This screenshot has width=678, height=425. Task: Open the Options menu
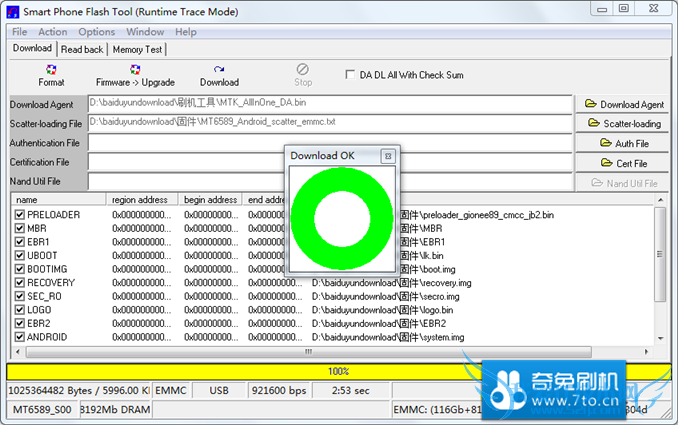(97, 32)
